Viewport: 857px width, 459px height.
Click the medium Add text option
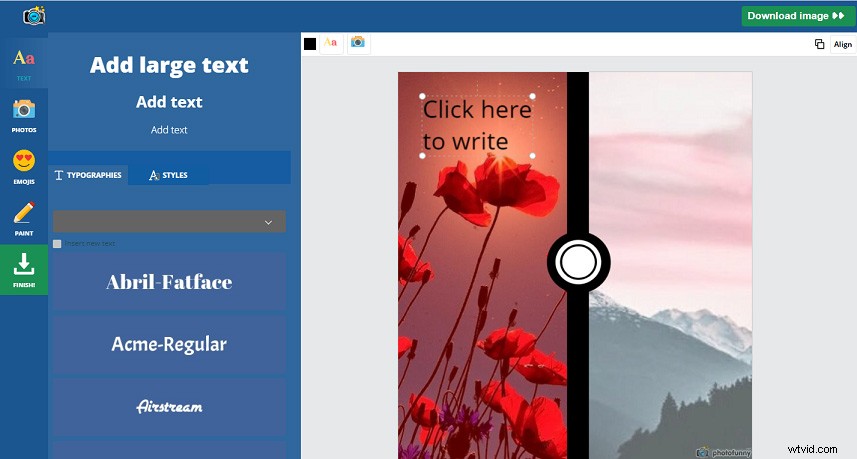[x=169, y=102]
